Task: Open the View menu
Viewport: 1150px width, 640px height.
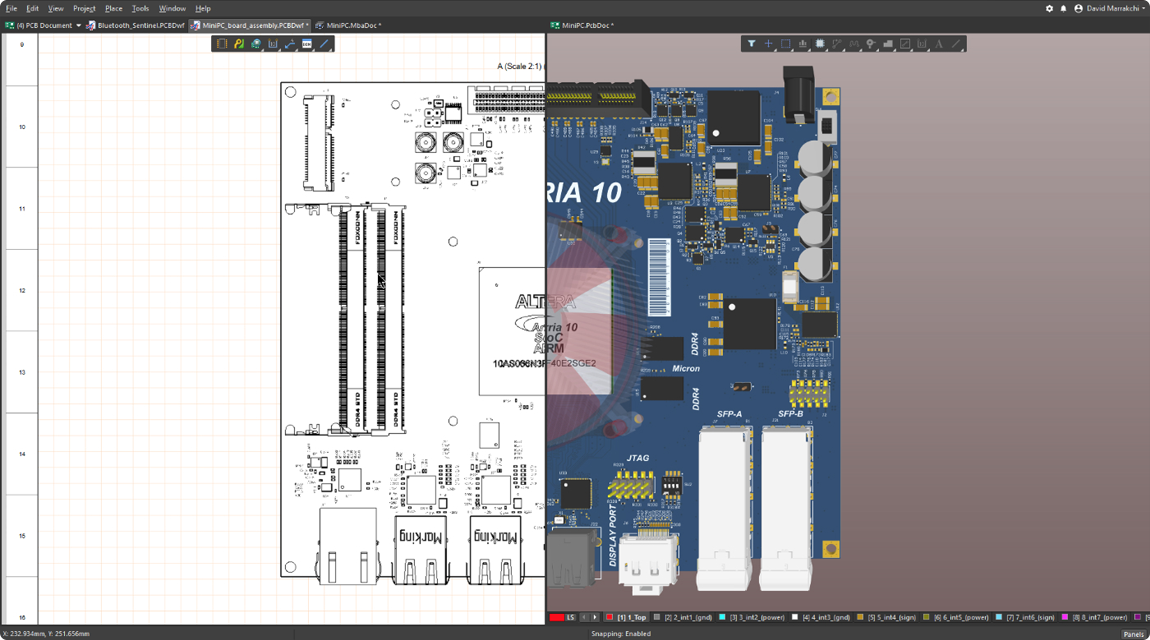Action: (56, 8)
